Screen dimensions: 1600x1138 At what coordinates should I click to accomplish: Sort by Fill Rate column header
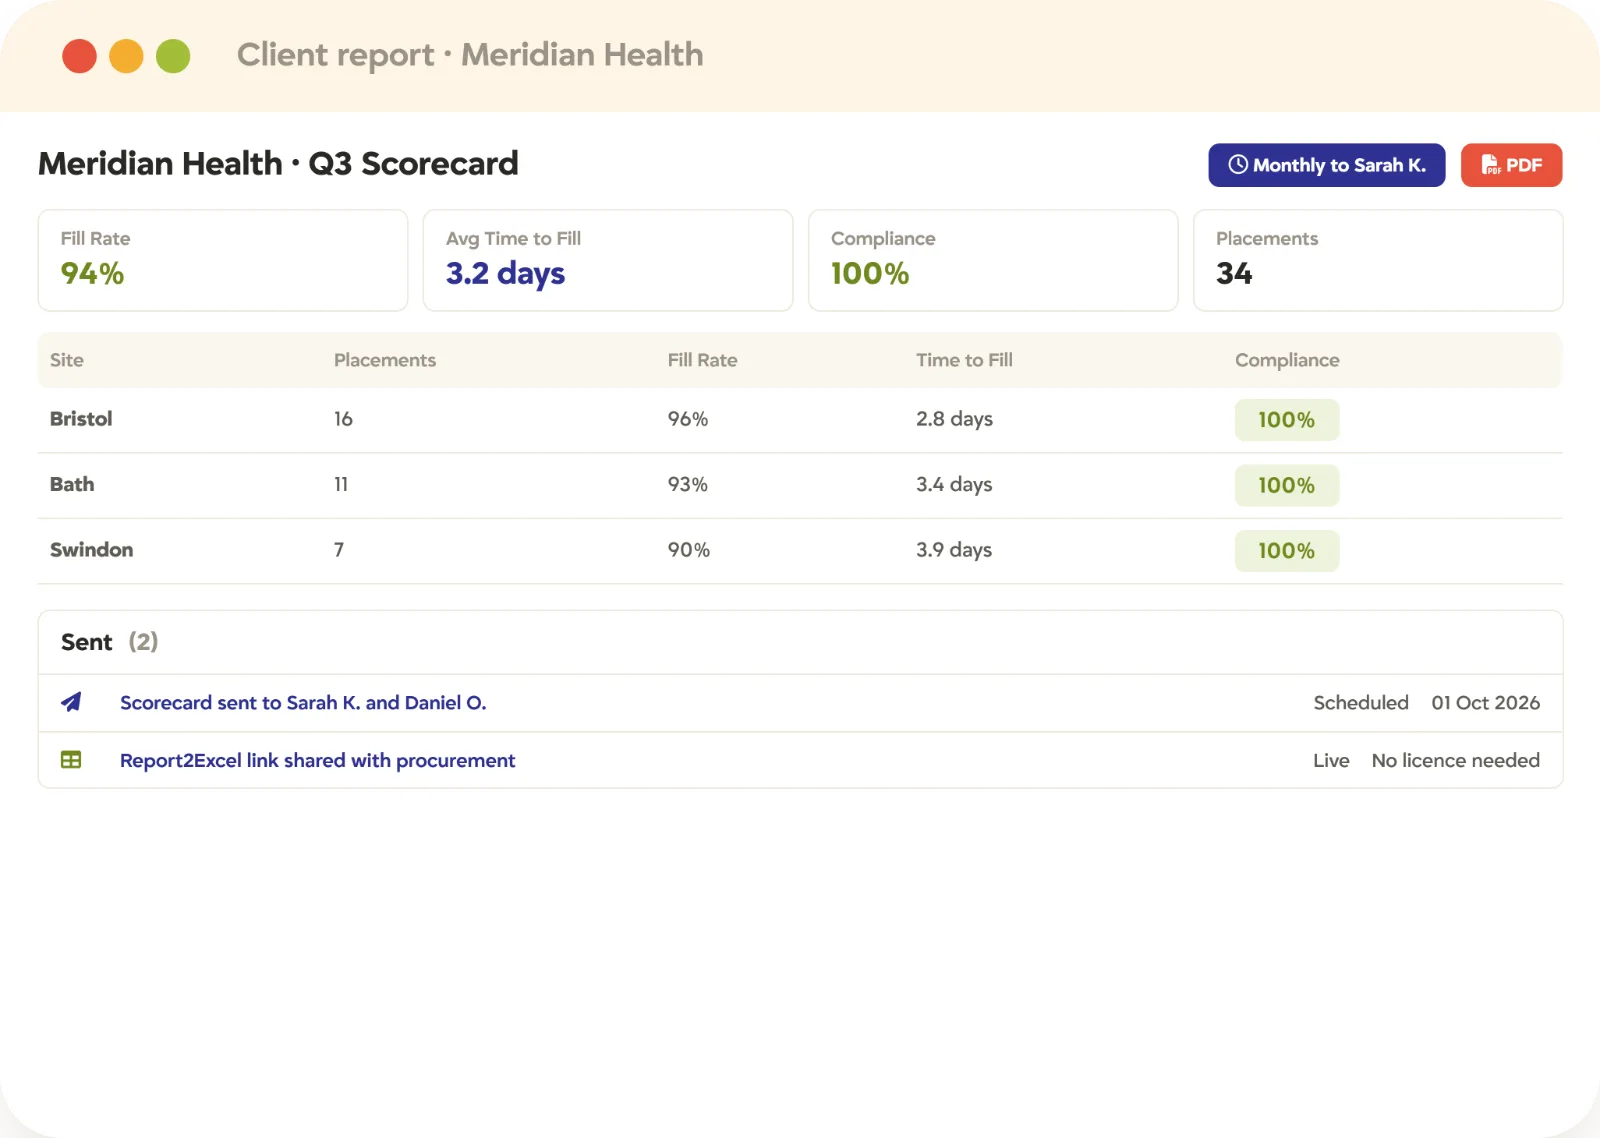[702, 360]
